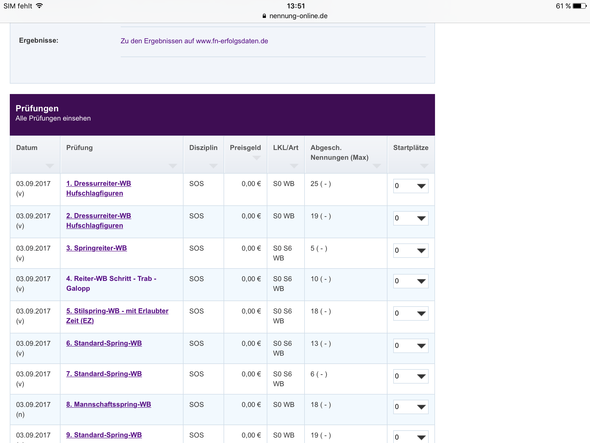Image resolution: width=590 pixels, height=443 pixels.
Task: Sort table by Prüfung column arrow
Action: [173, 166]
